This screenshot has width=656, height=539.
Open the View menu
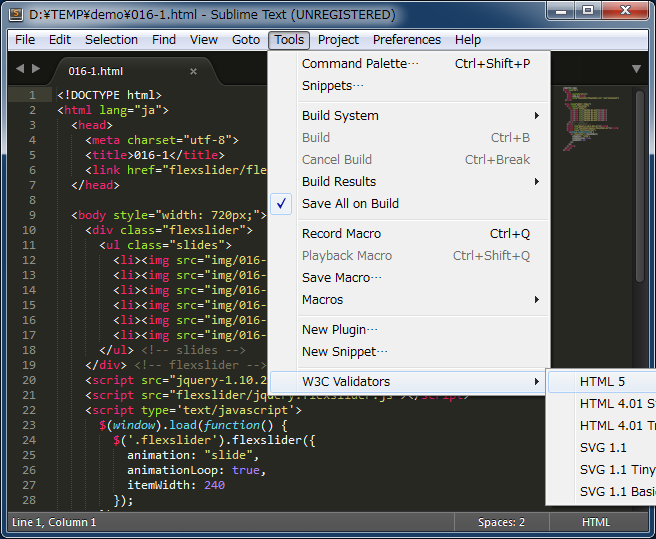pos(204,40)
